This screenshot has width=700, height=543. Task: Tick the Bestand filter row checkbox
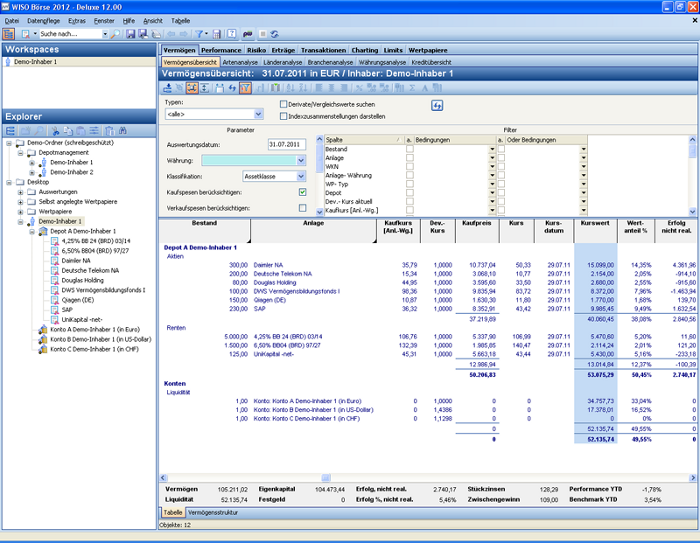[x=409, y=149]
